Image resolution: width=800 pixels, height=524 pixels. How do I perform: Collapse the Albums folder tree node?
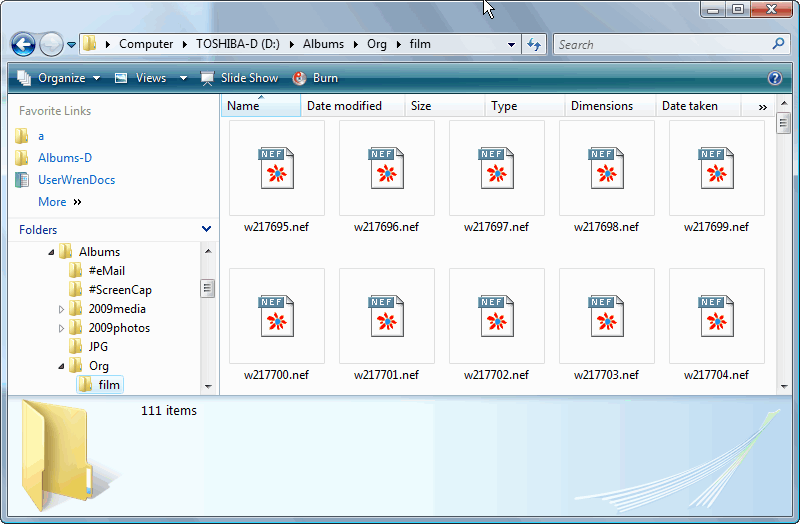pyautogui.click(x=51, y=252)
